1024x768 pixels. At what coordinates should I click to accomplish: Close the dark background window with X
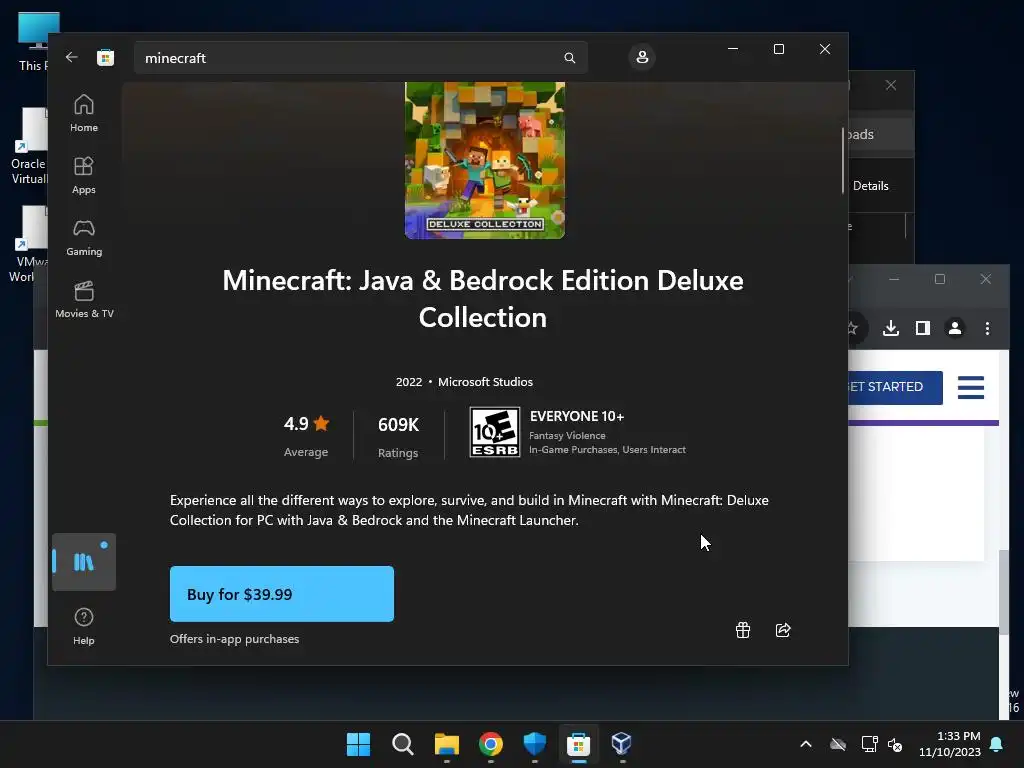tap(891, 86)
